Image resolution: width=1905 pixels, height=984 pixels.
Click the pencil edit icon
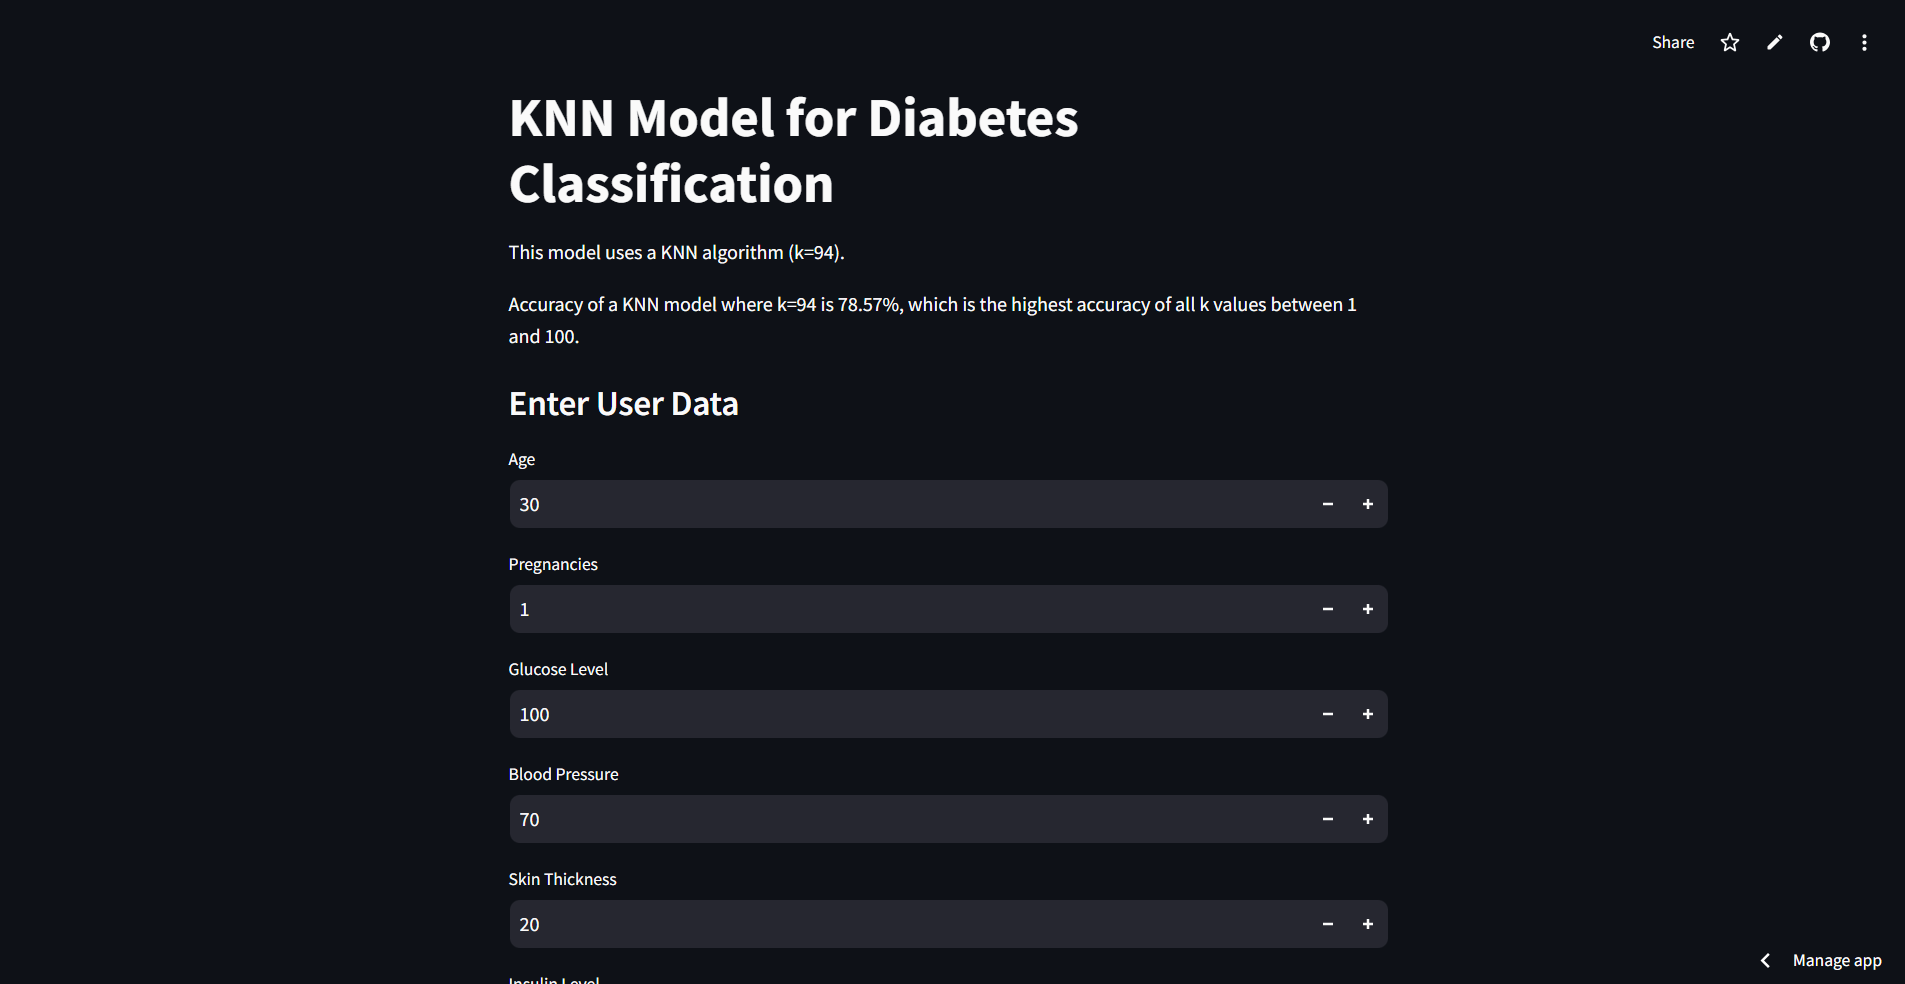click(1775, 42)
